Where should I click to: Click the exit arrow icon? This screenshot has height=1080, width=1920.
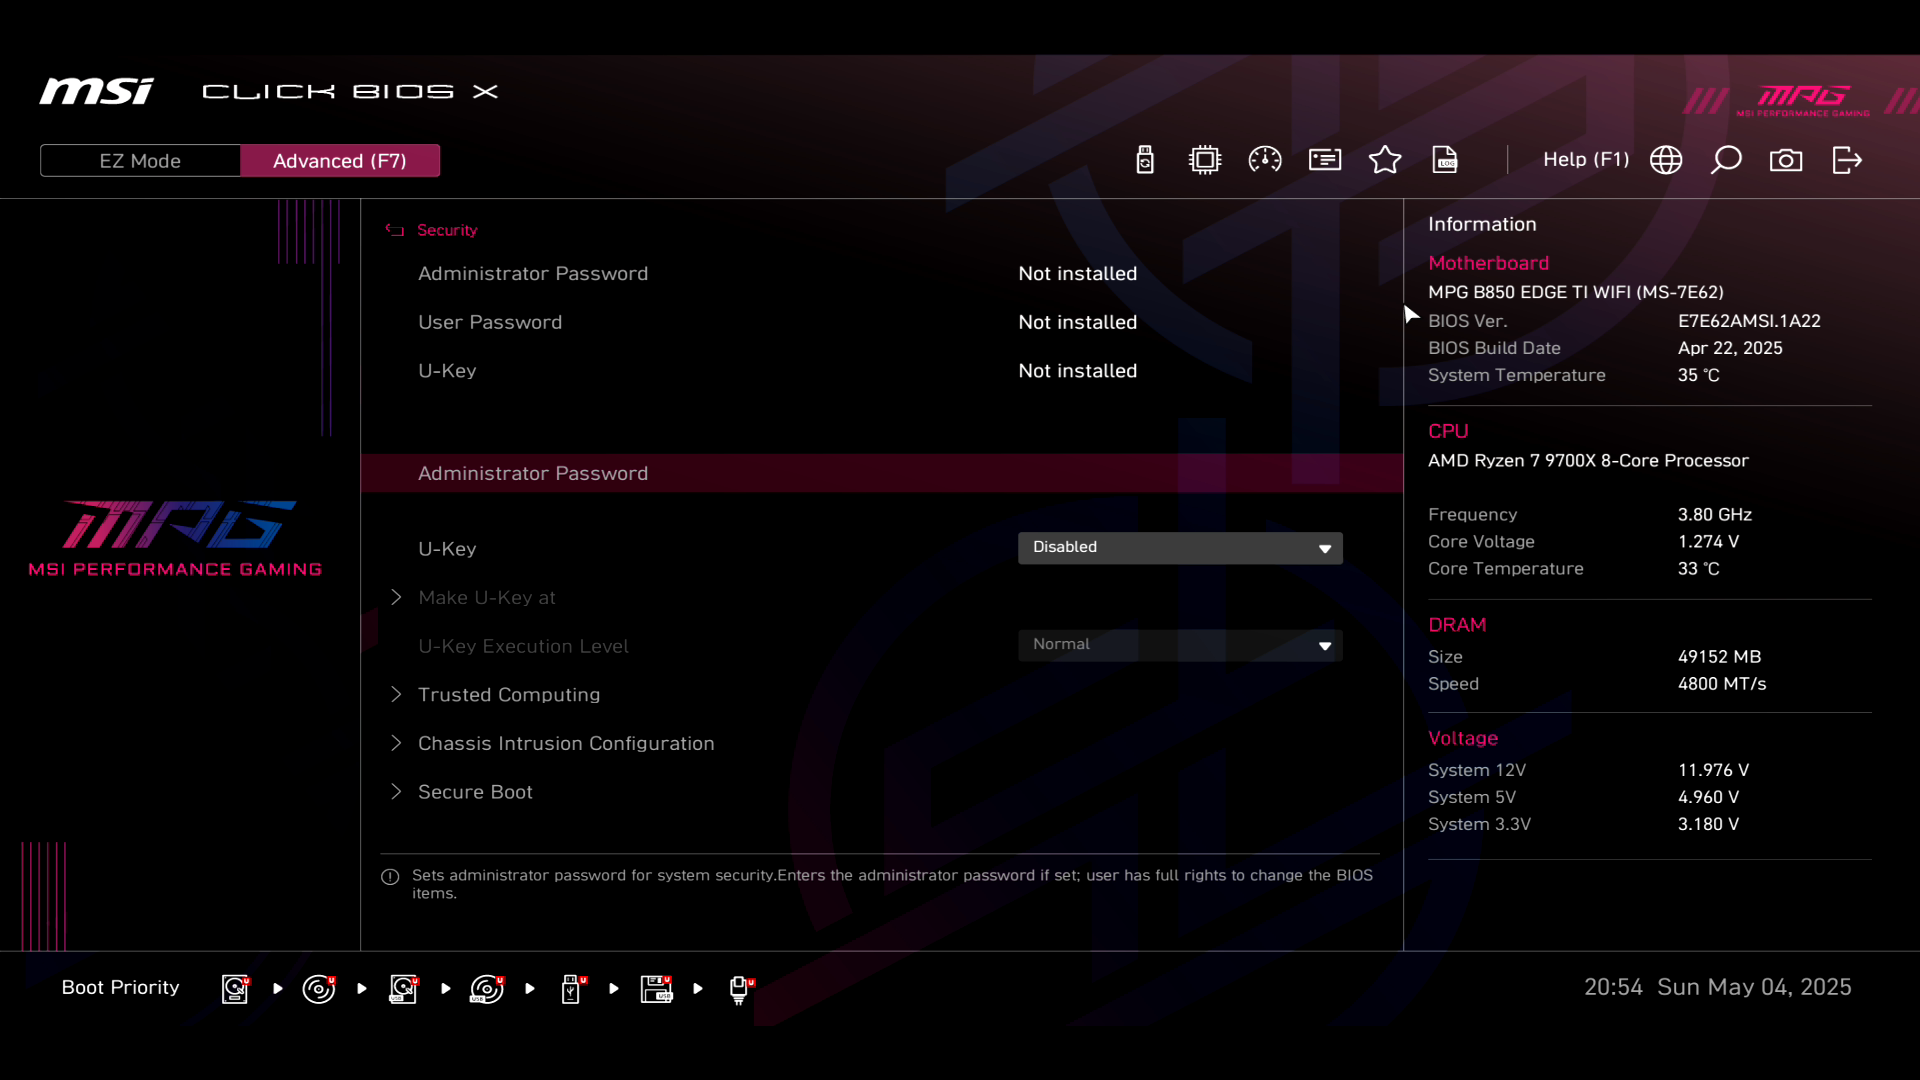pyautogui.click(x=1847, y=160)
